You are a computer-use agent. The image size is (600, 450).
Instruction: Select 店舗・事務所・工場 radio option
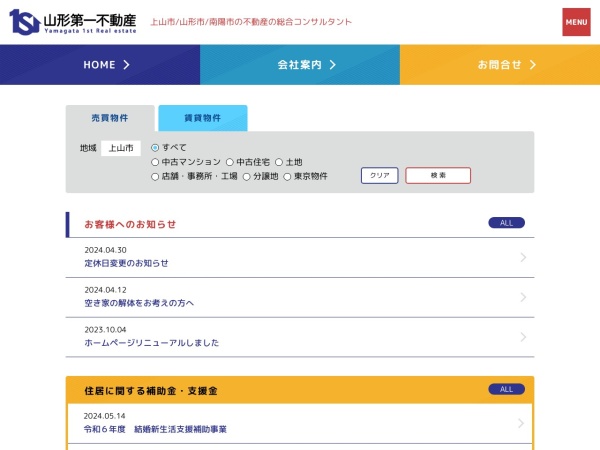(155, 177)
